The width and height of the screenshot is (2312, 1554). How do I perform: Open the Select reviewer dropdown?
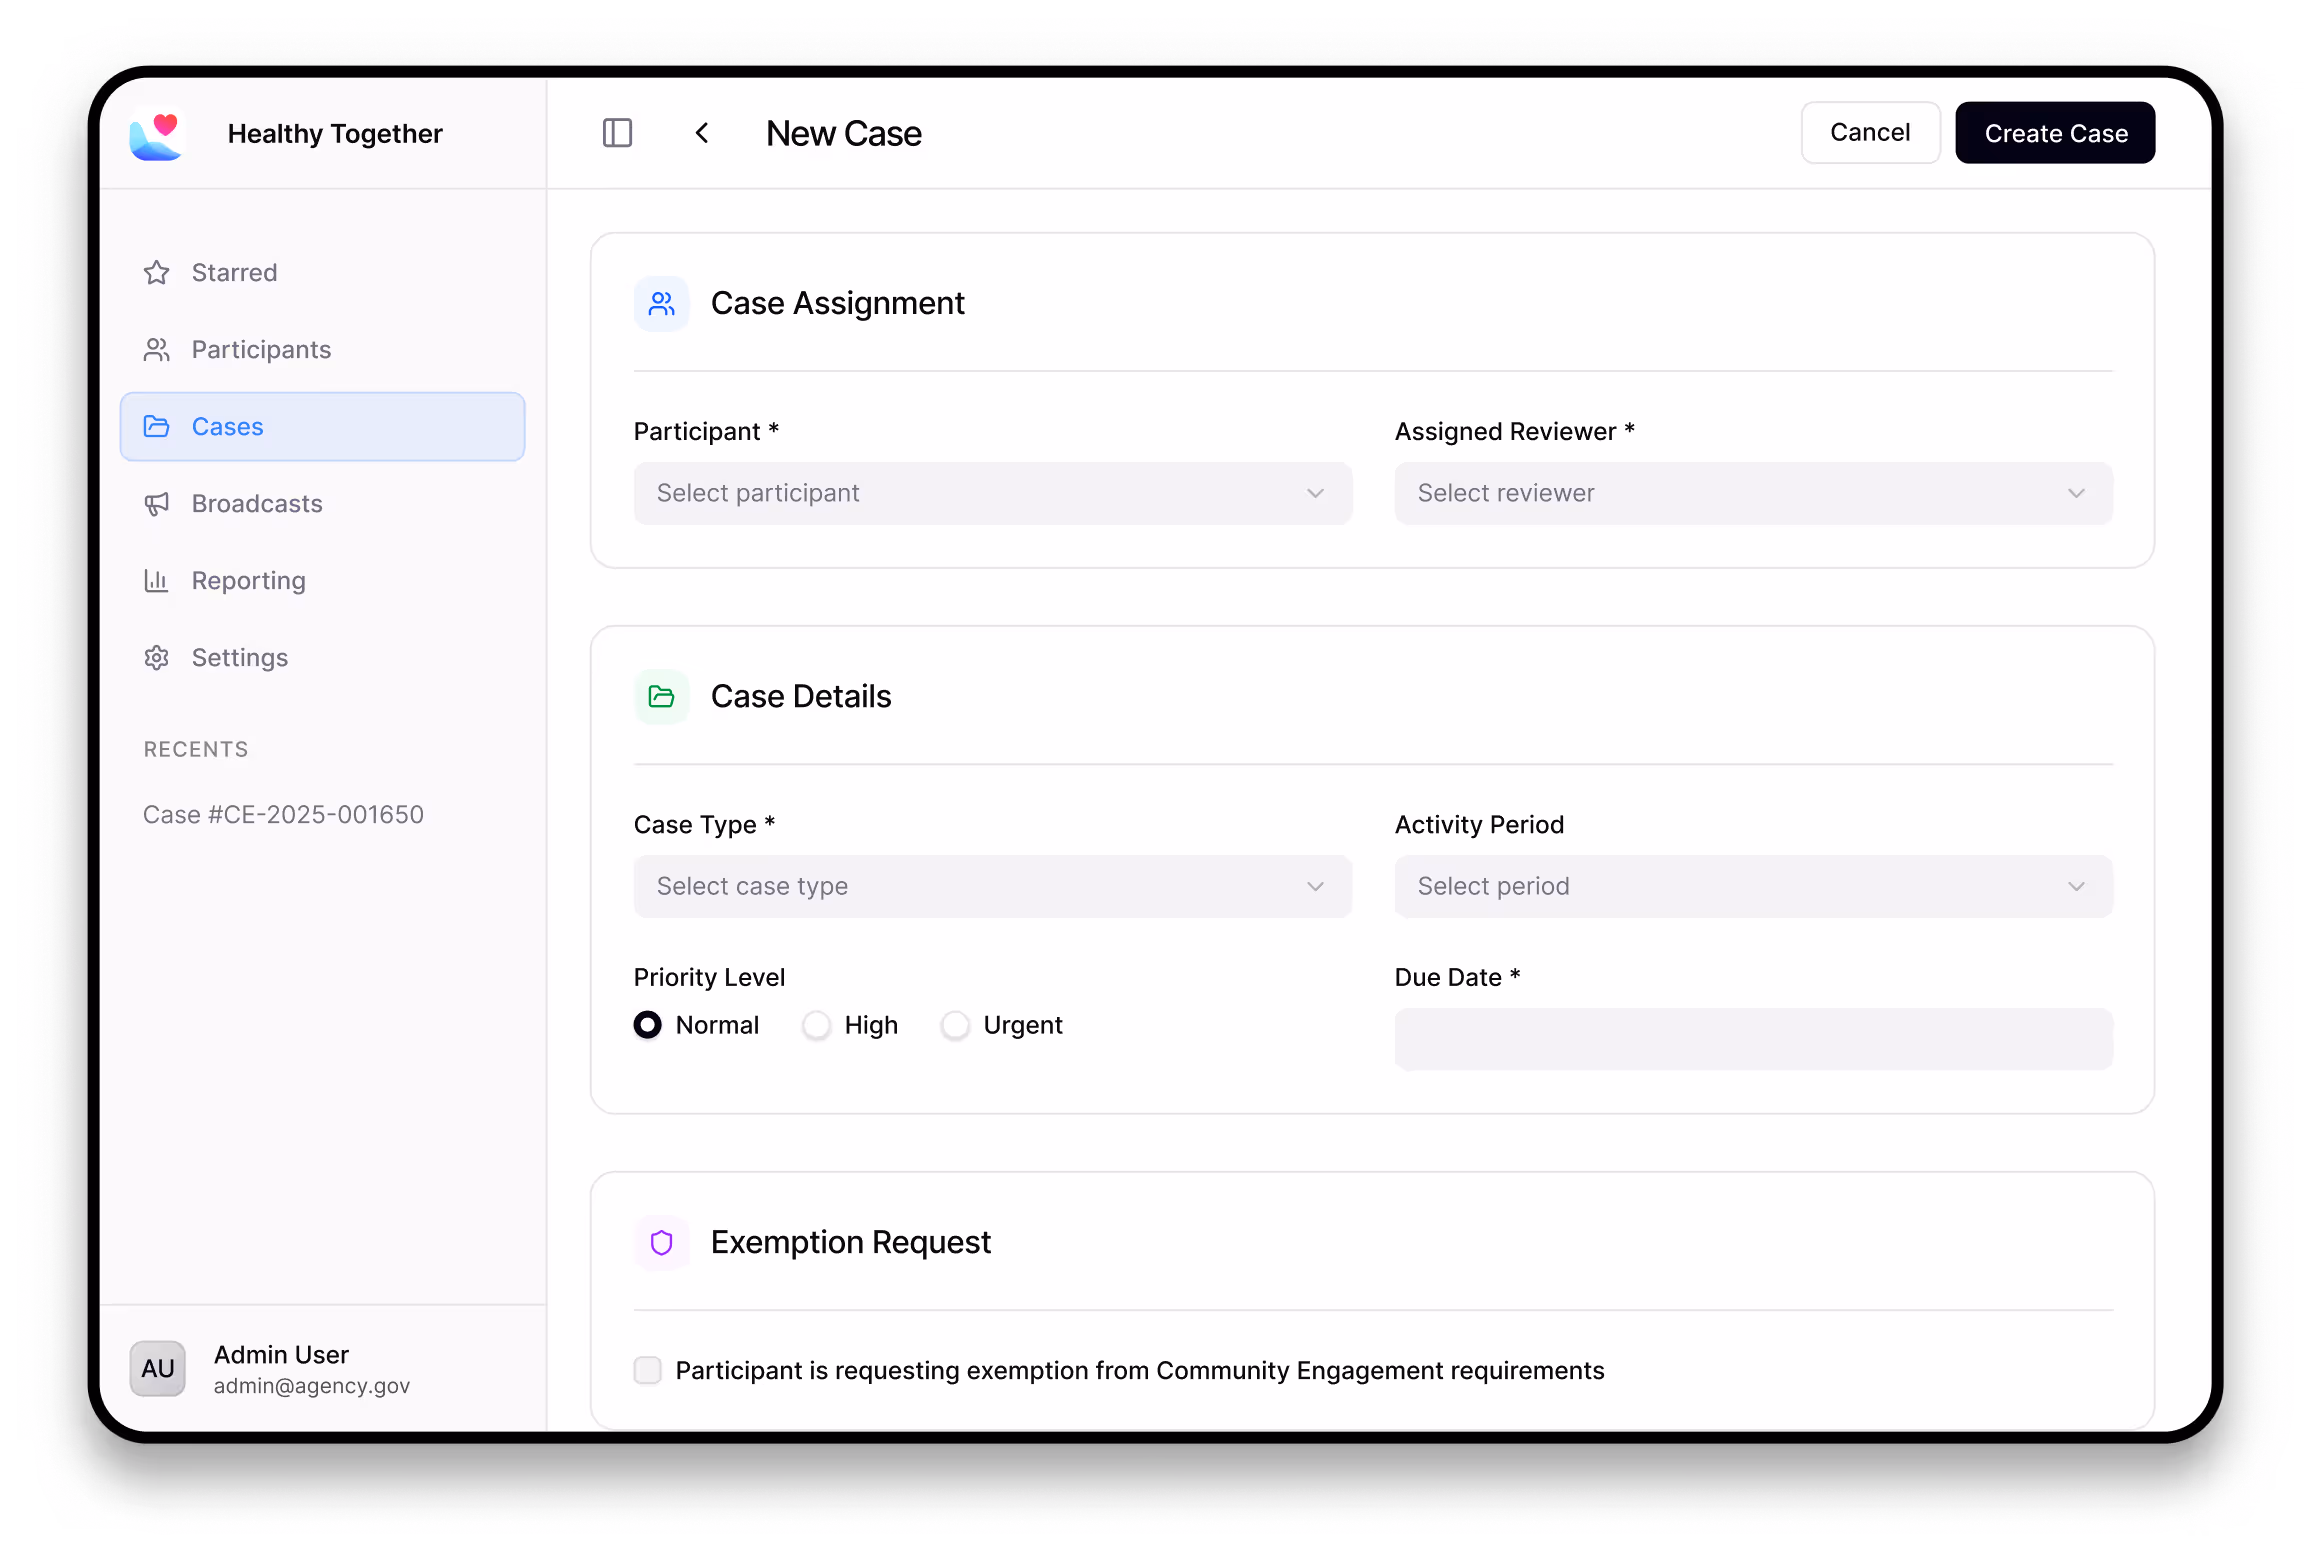1753,493
